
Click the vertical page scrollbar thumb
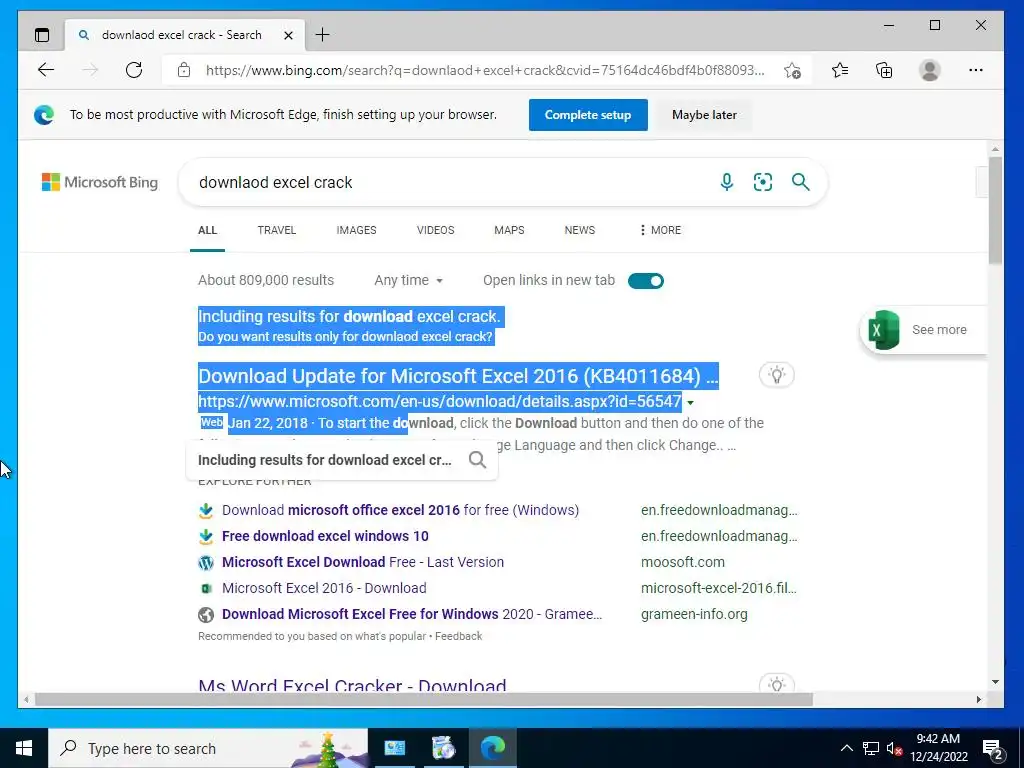click(995, 210)
